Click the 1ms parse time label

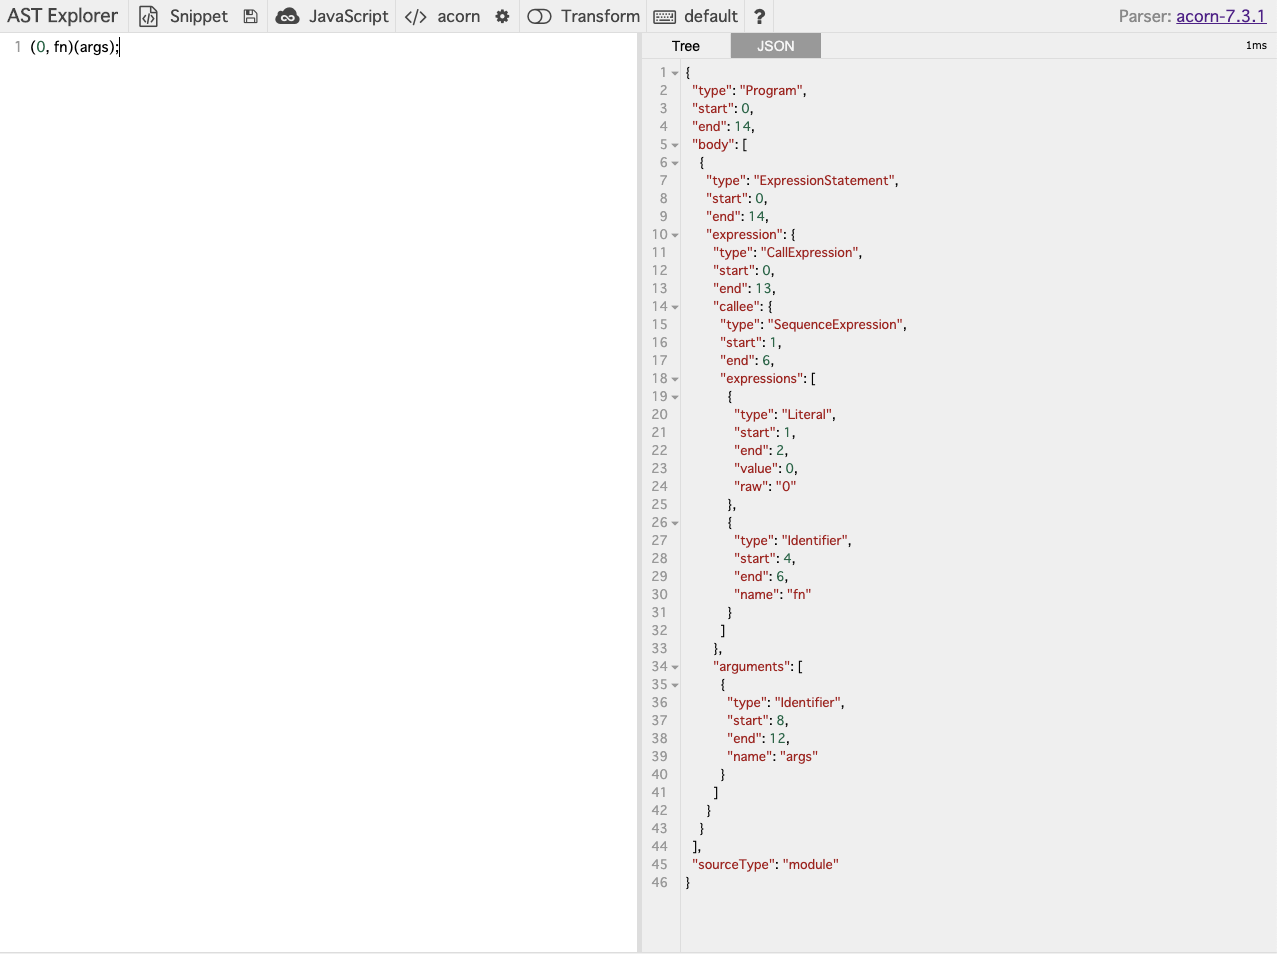pos(1256,46)
